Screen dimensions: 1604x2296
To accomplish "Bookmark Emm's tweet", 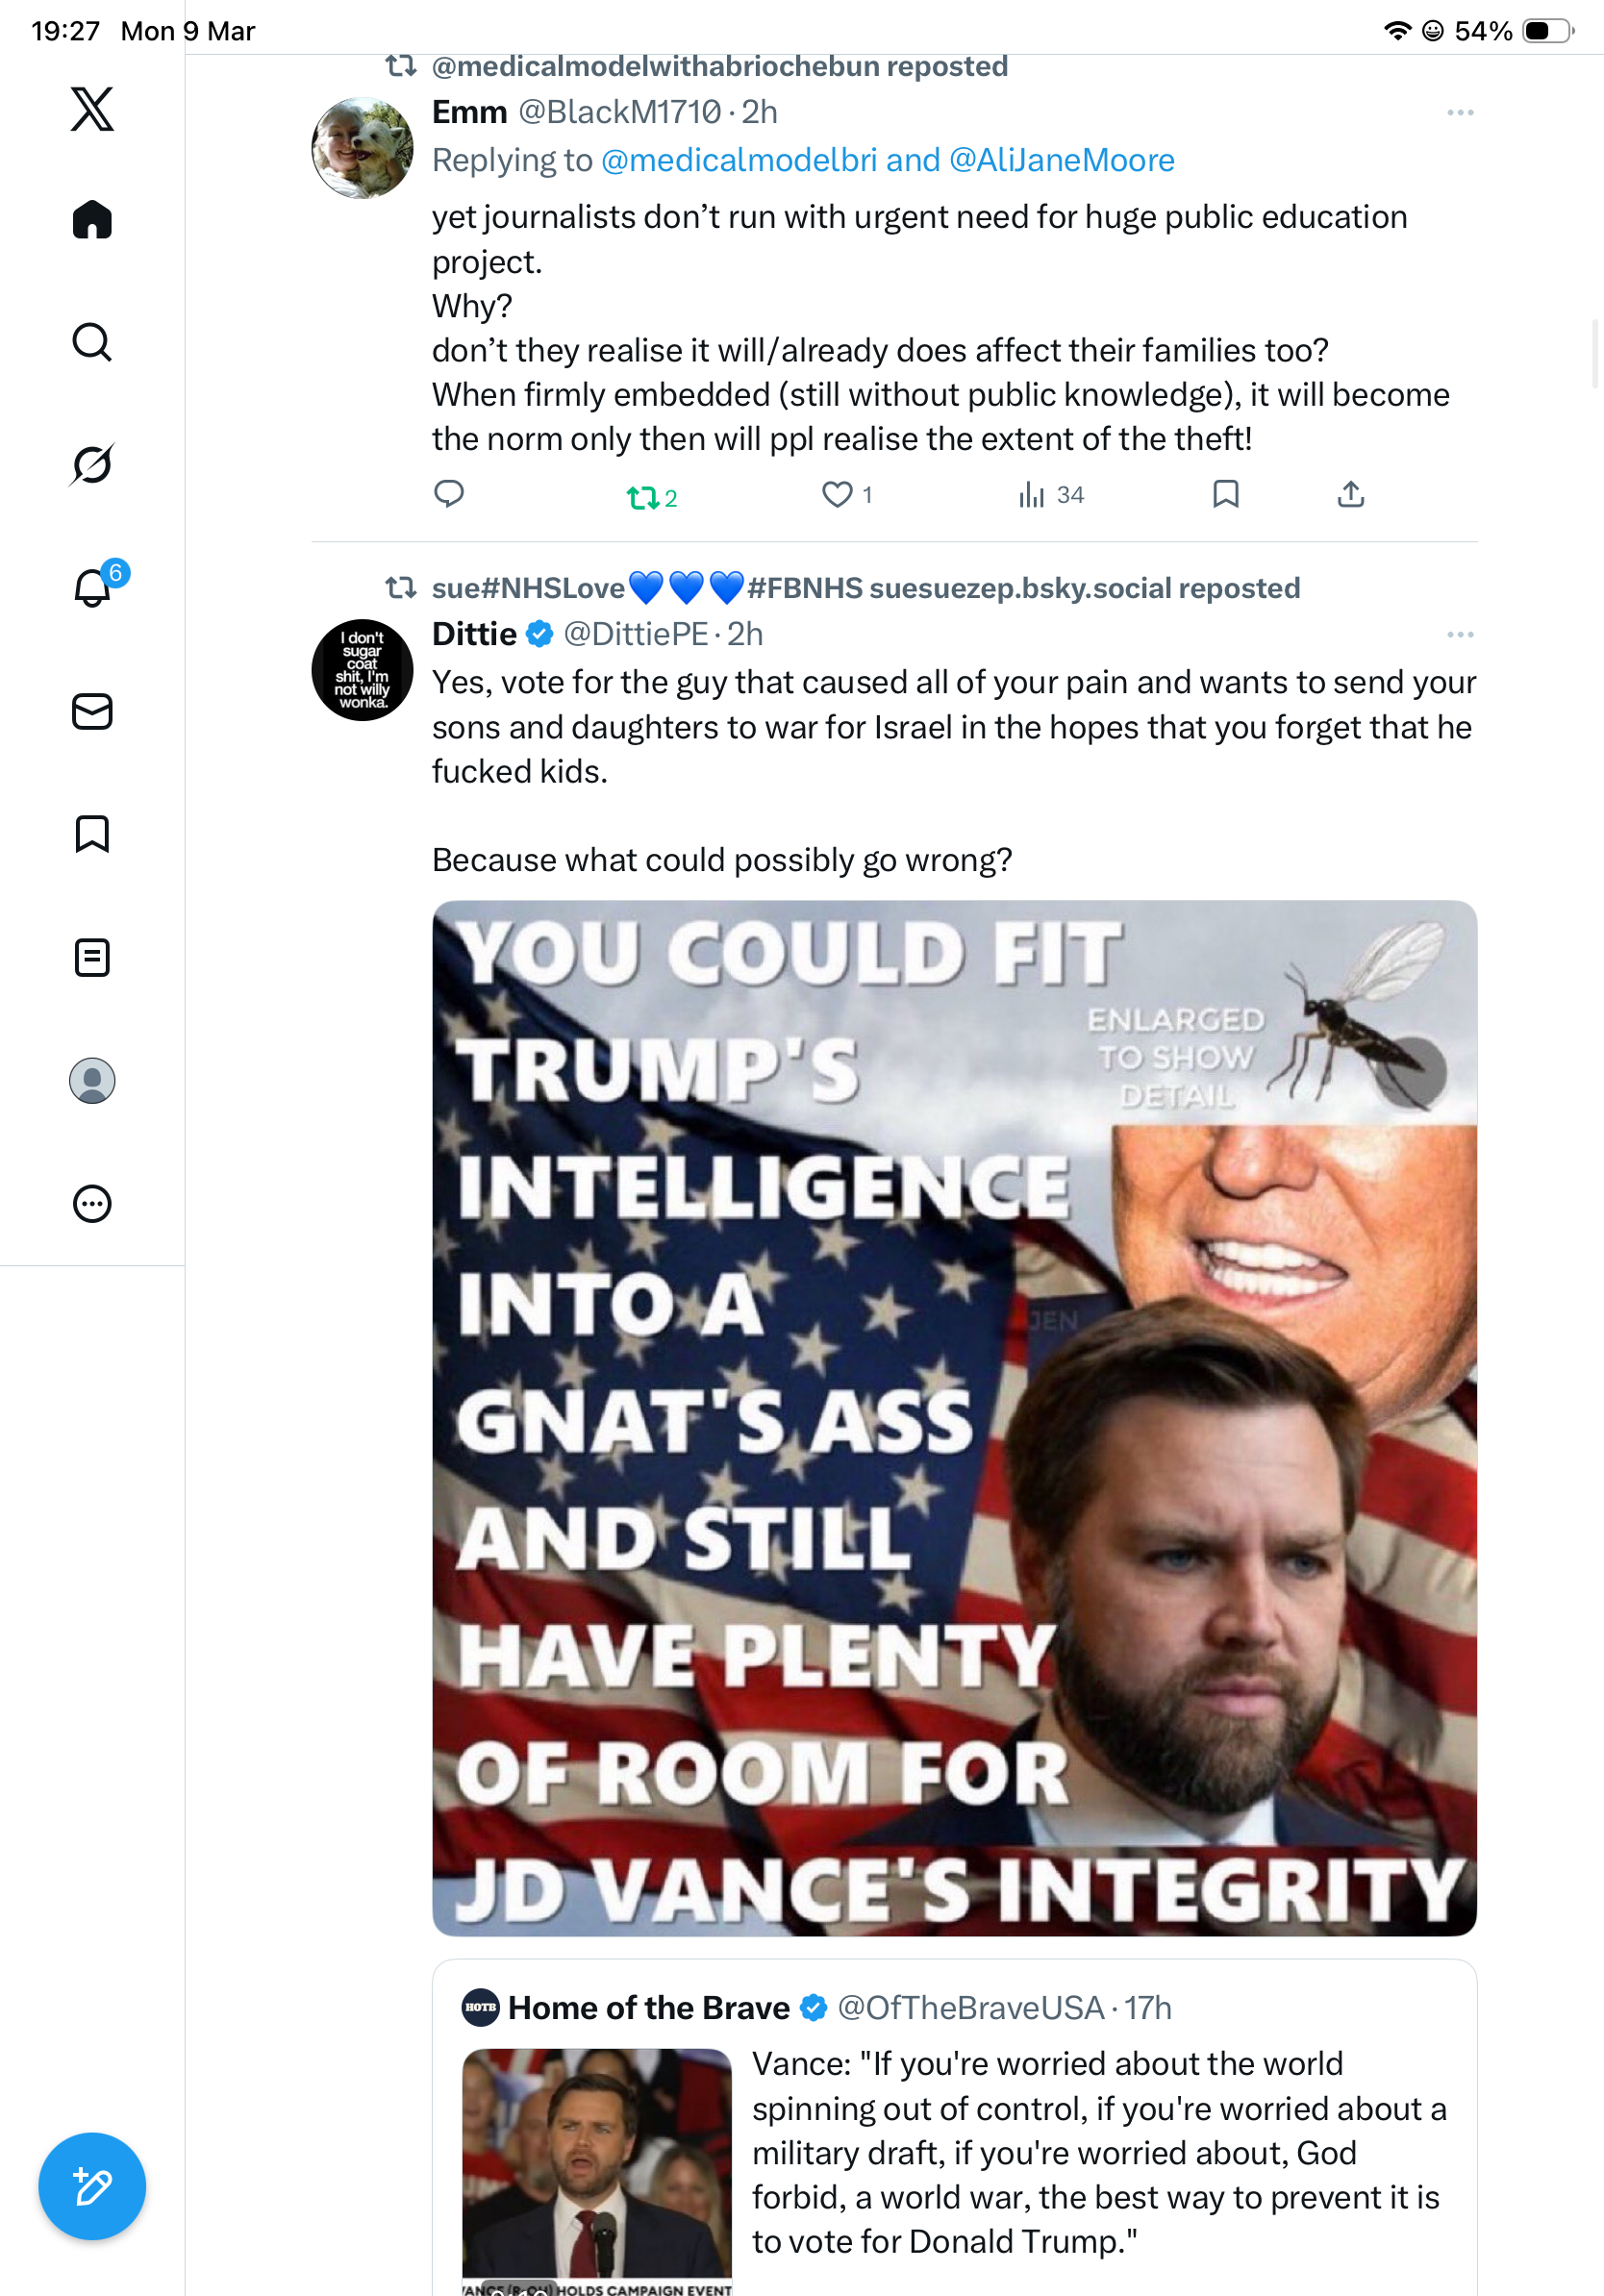I will click(x=1225, y=494).
